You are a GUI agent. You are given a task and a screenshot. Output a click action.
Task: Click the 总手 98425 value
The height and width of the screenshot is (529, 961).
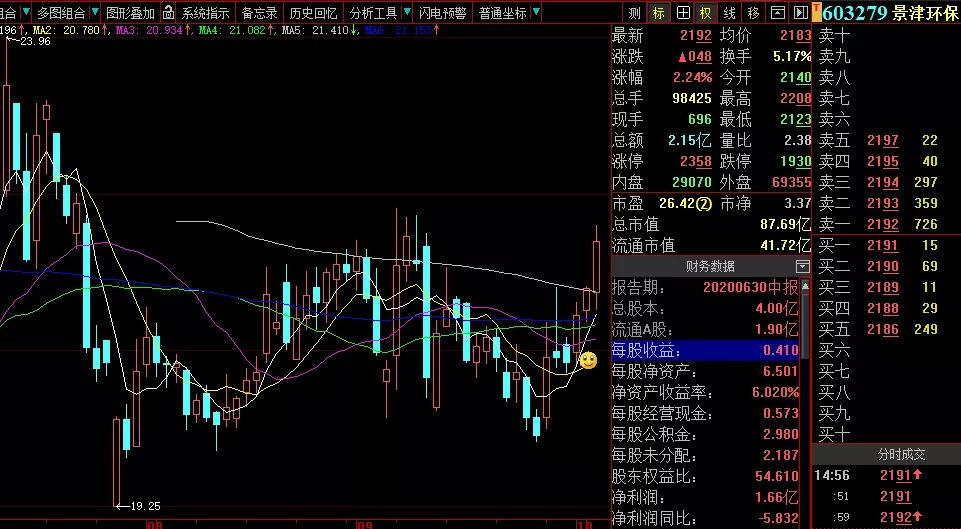(x=693, y=98)
